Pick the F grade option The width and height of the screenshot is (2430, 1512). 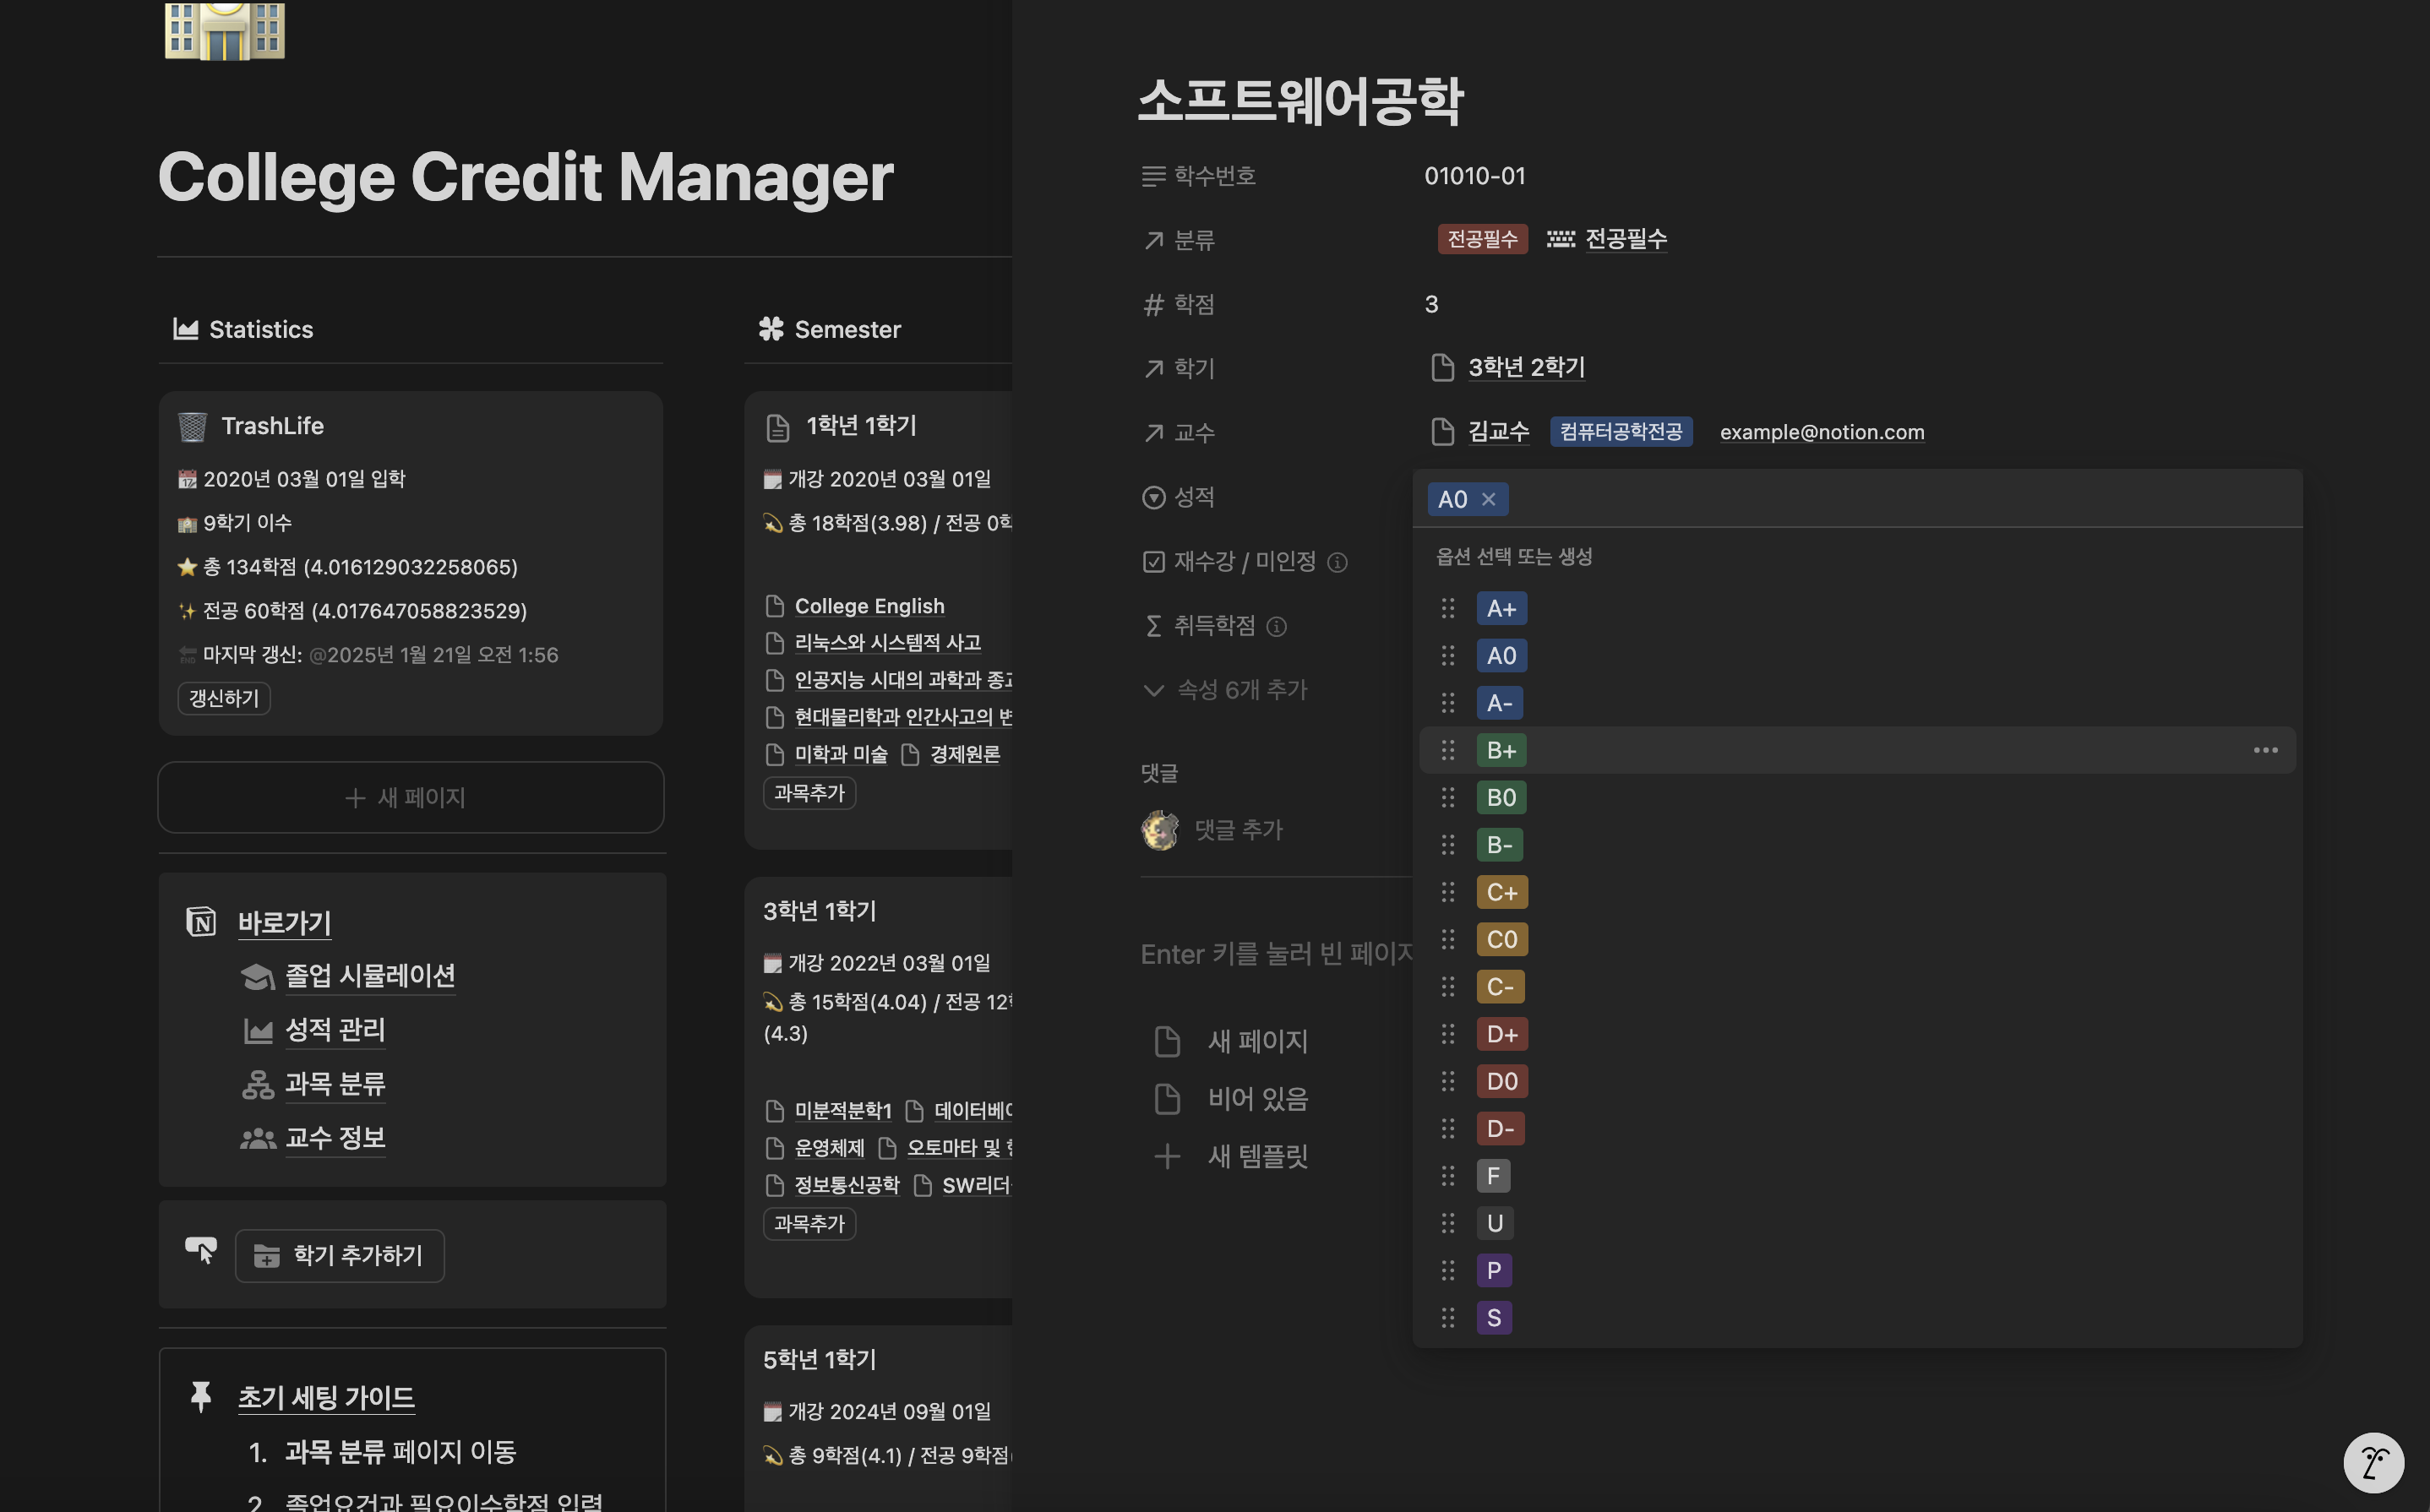pos(1492,1176)
